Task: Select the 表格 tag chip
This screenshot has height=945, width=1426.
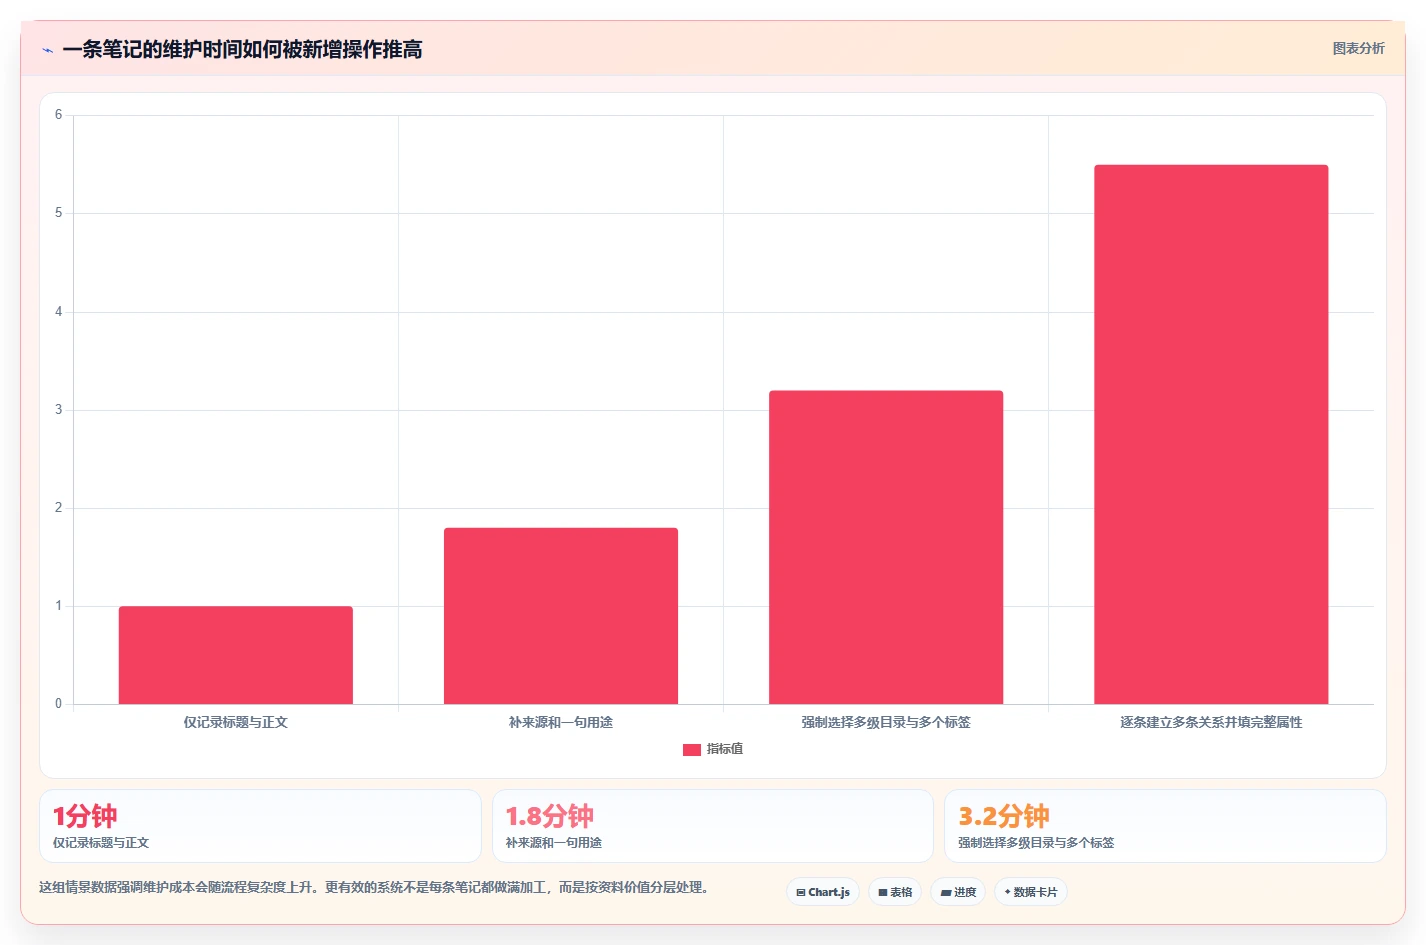Action: click(895, 892)
